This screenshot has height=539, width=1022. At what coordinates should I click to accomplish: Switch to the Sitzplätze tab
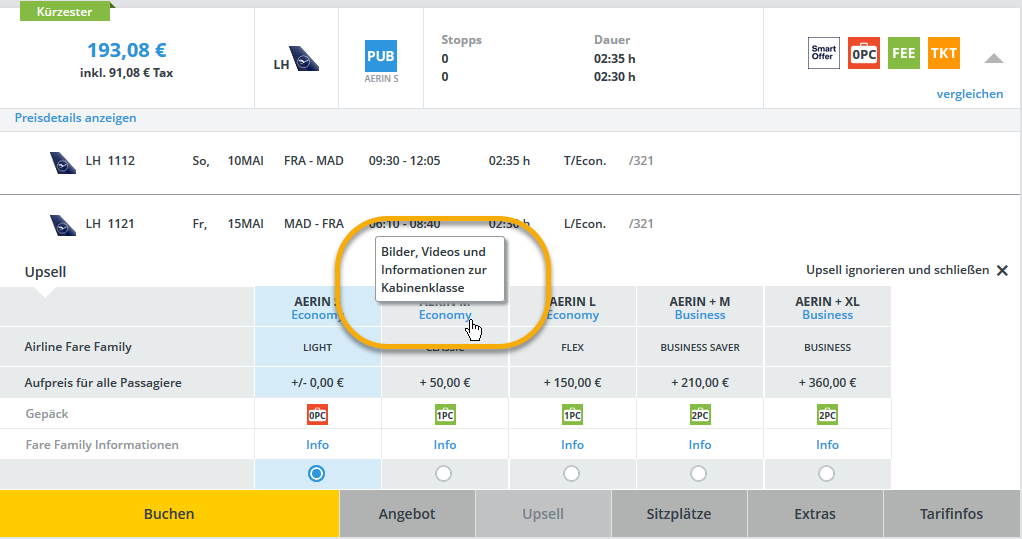[x=679, y=514]
